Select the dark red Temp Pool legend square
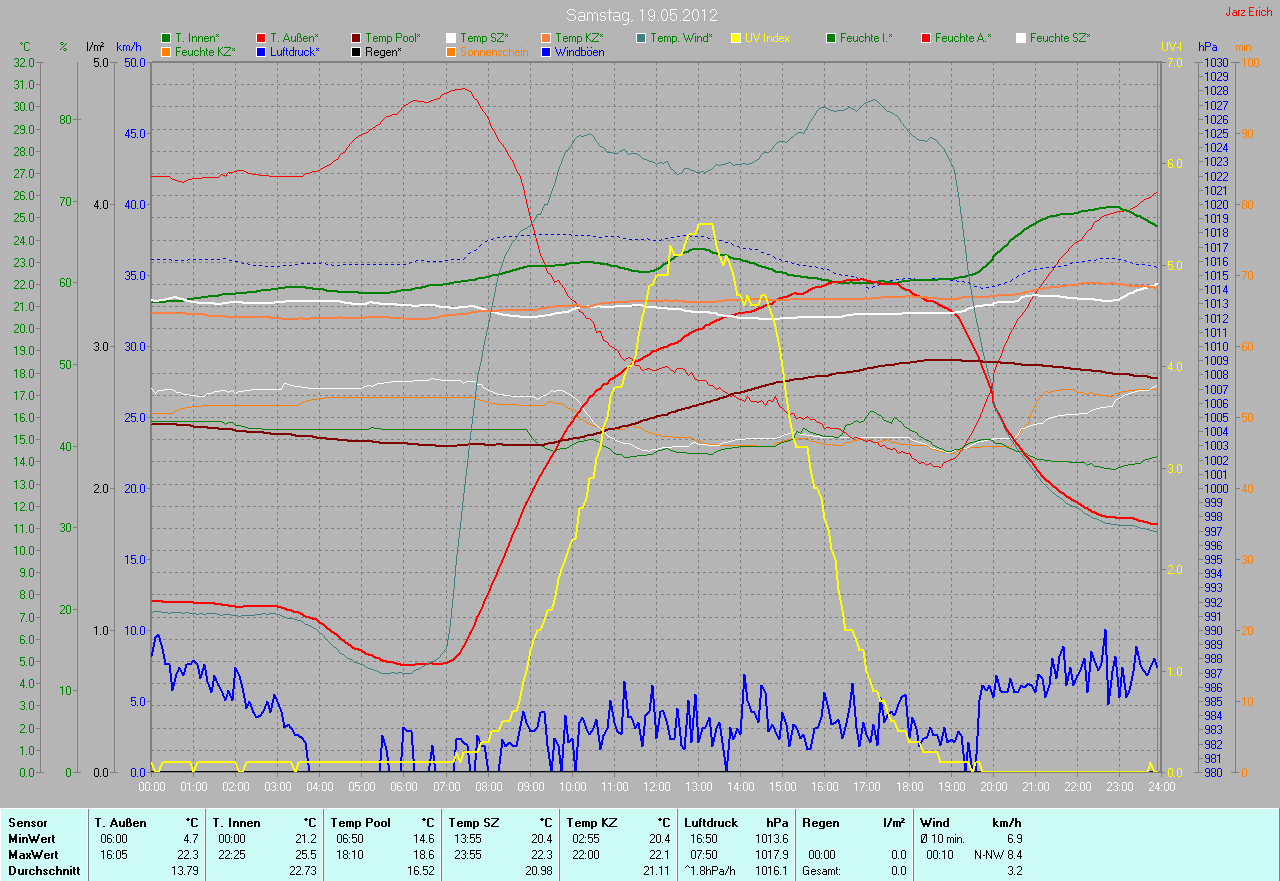 coord(357,38)
